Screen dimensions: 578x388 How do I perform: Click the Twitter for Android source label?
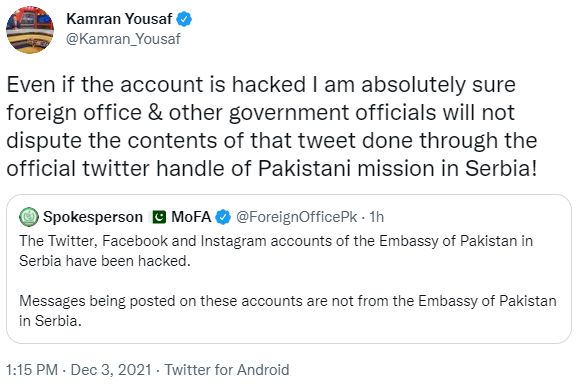click(x=227, y=370)
